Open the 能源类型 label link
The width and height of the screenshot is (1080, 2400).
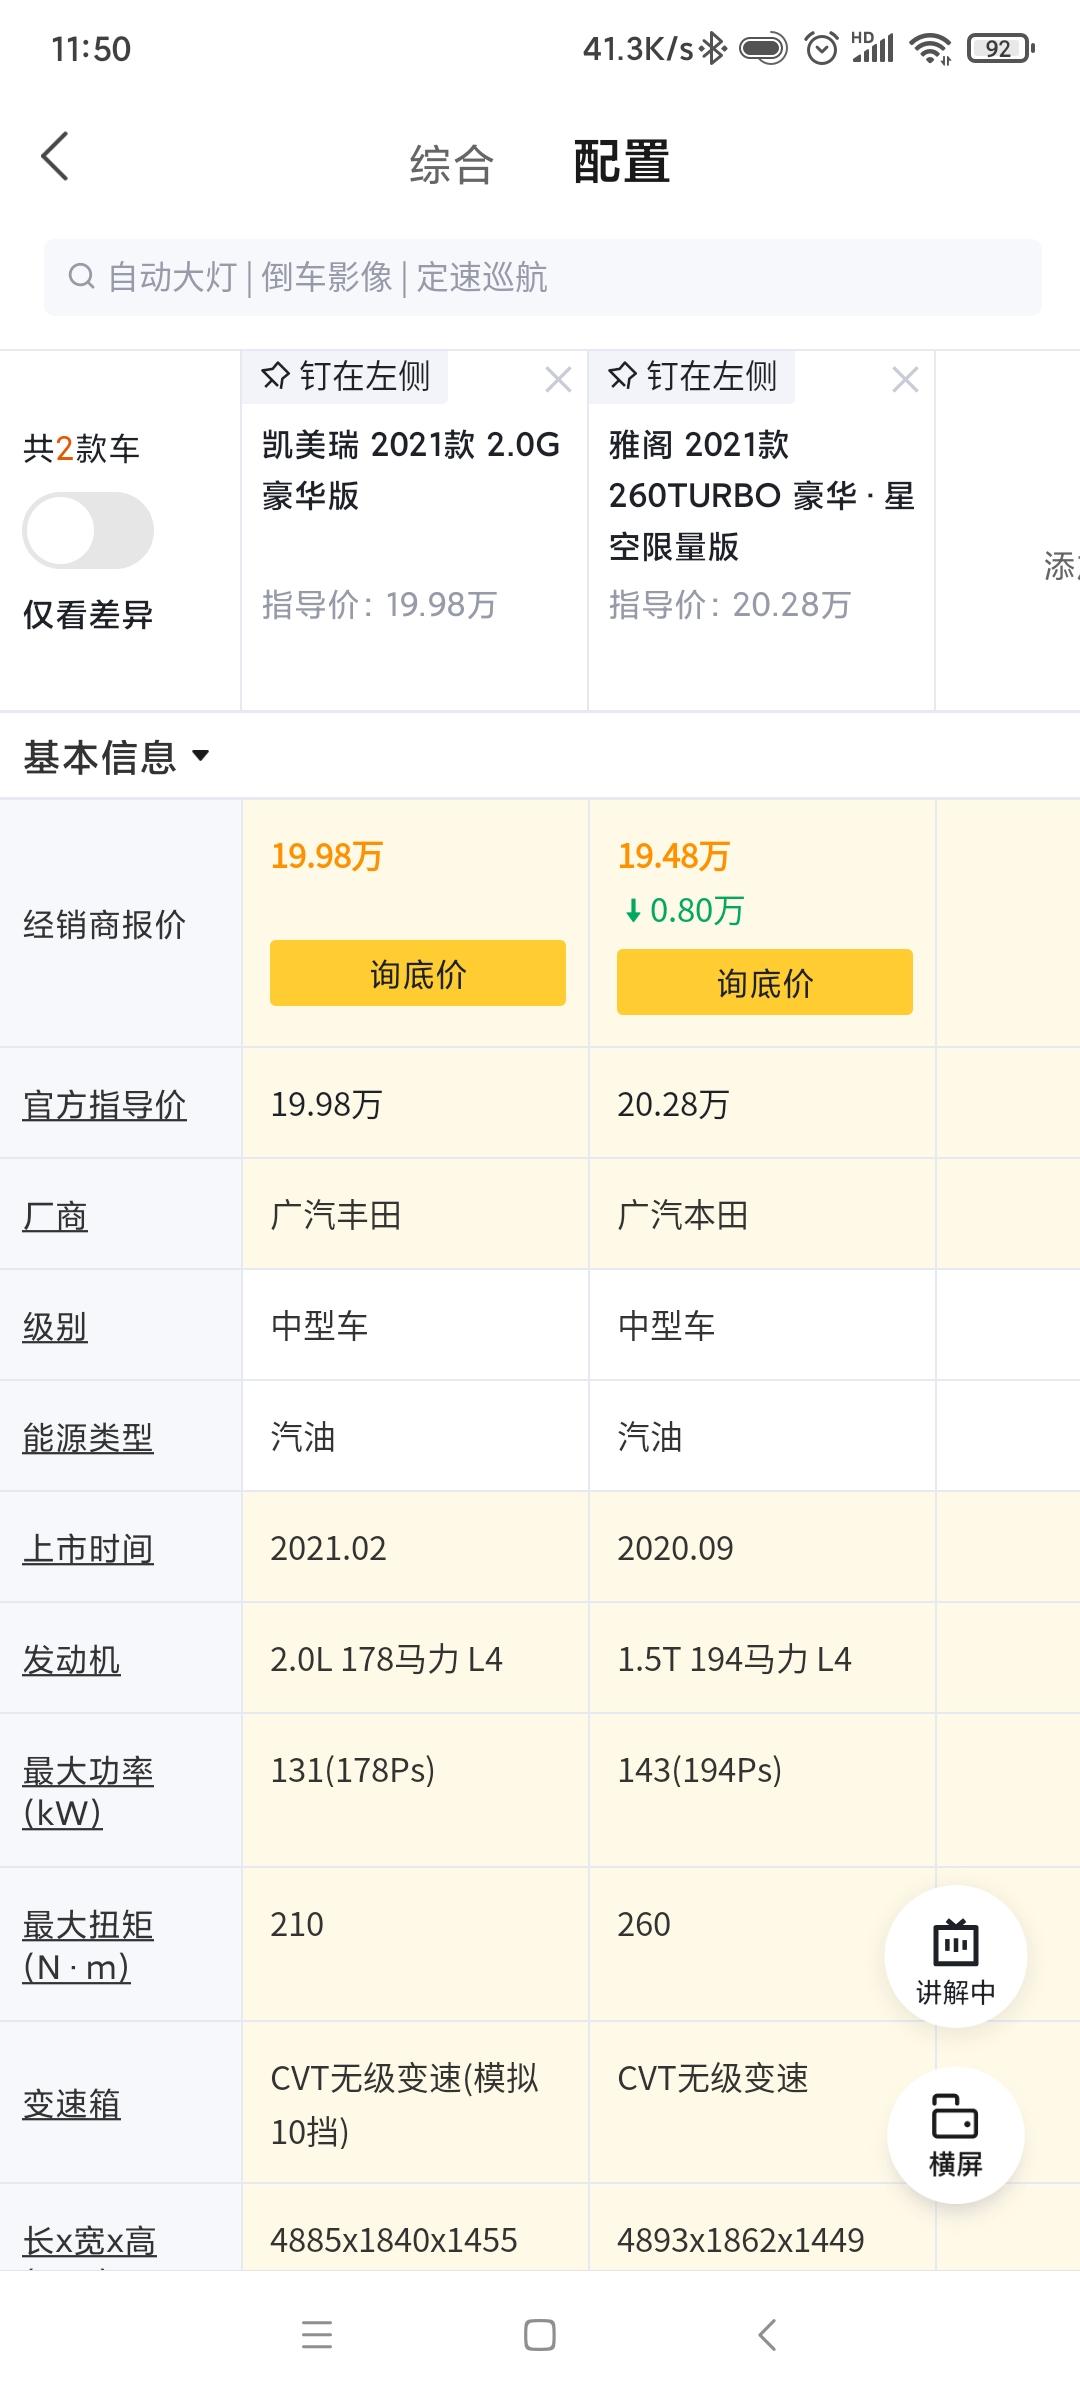point(88,1438)
